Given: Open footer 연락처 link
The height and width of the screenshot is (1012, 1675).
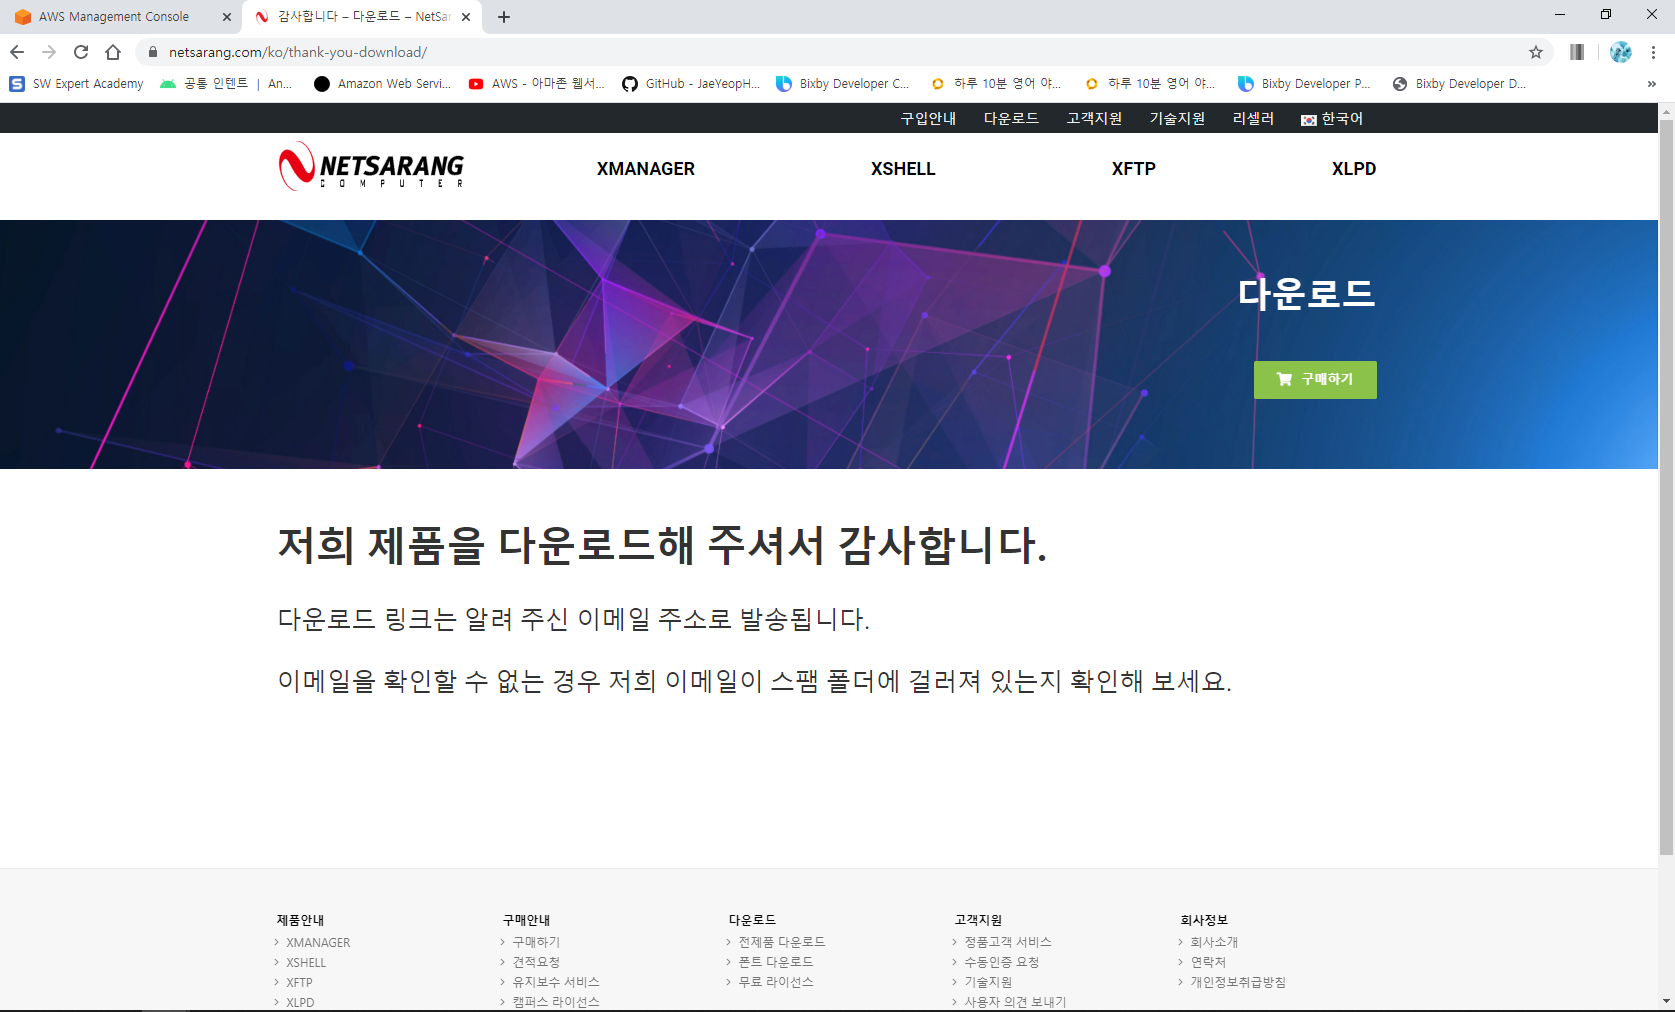Looking at the screenshot, I should (1208, 962).
